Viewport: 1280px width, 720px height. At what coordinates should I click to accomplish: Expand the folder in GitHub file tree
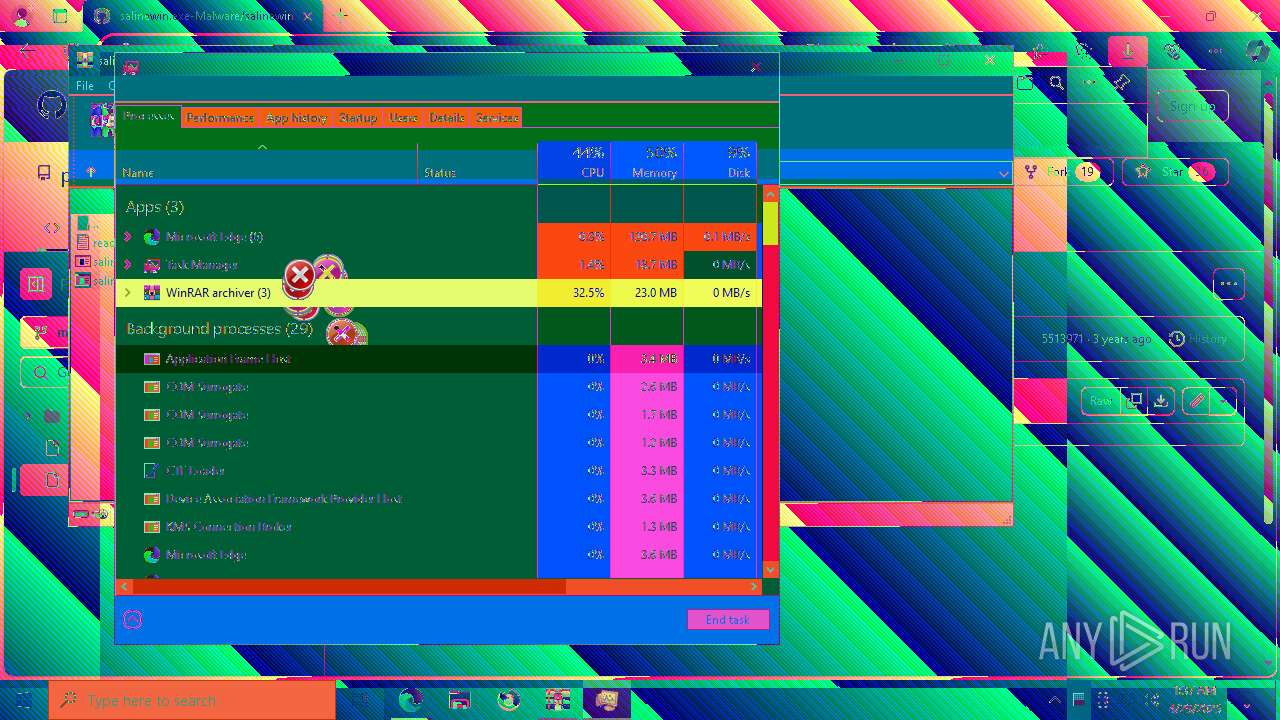(x=29, y=416)
